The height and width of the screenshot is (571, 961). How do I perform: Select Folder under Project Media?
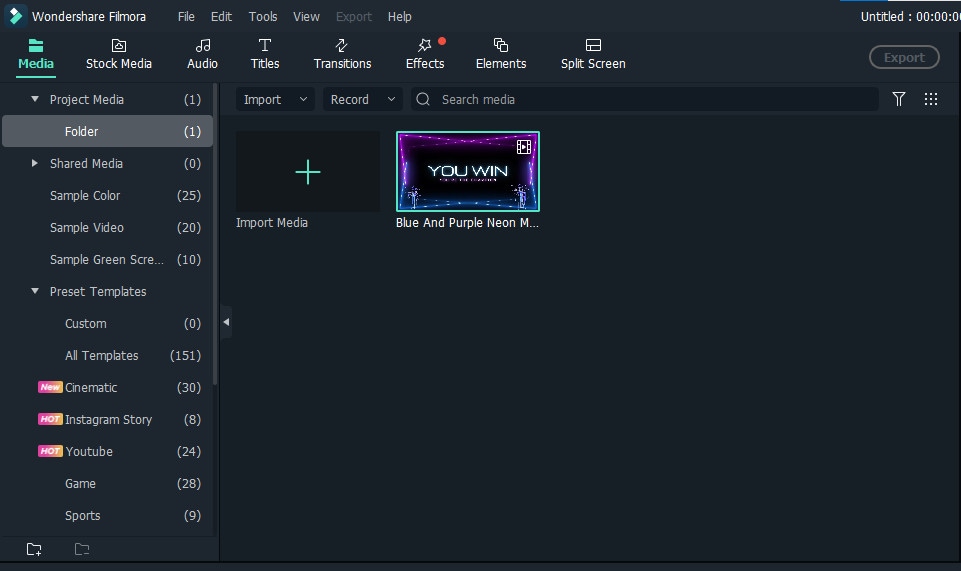[x=107, y=131]
